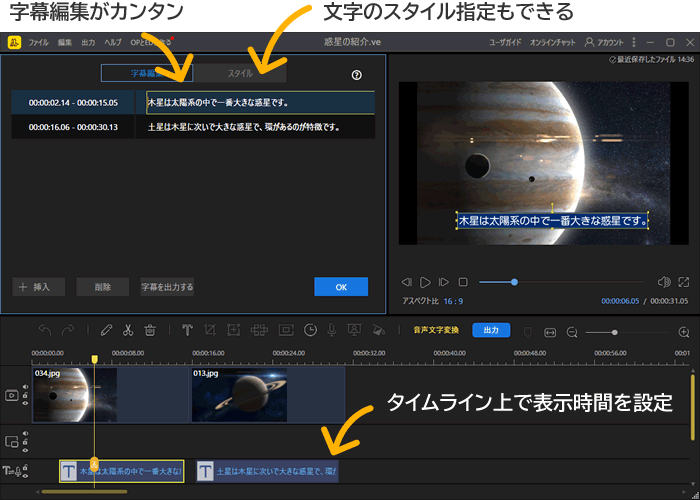Select the text T tool in toolbar
700x500 pixels.
pos(187,330)
